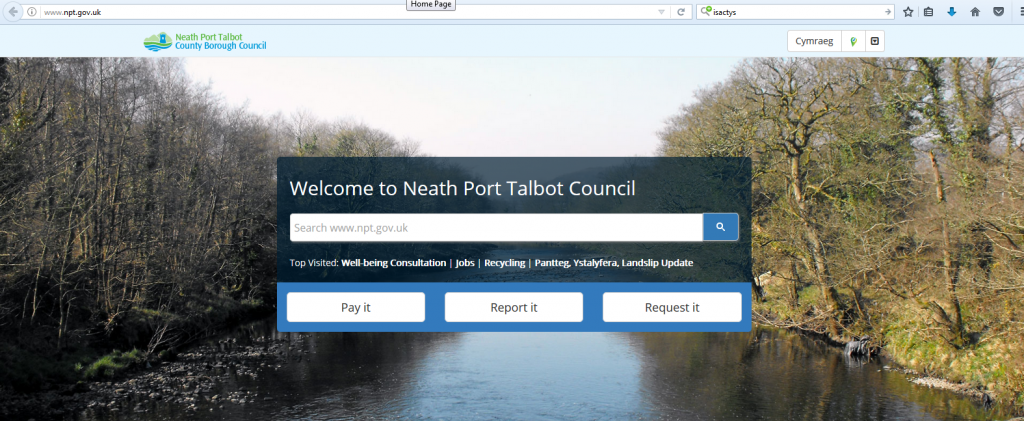Open the browser hamburger menu
Viewport: 1024px width, 421px height.
[1021, 12]
